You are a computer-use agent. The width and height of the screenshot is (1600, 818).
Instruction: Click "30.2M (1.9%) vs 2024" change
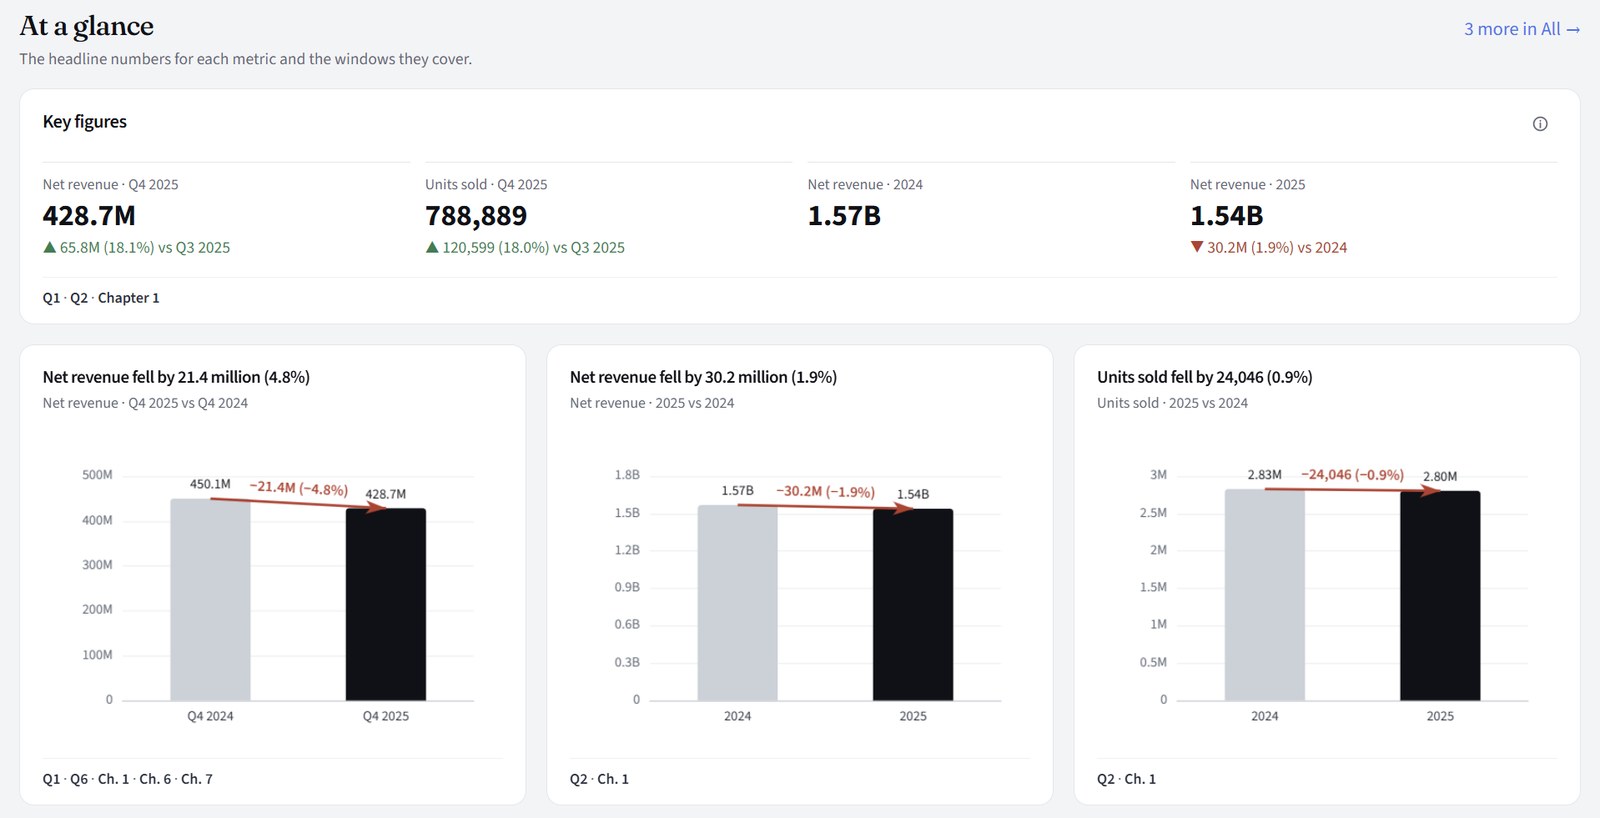pos(1269,248)
